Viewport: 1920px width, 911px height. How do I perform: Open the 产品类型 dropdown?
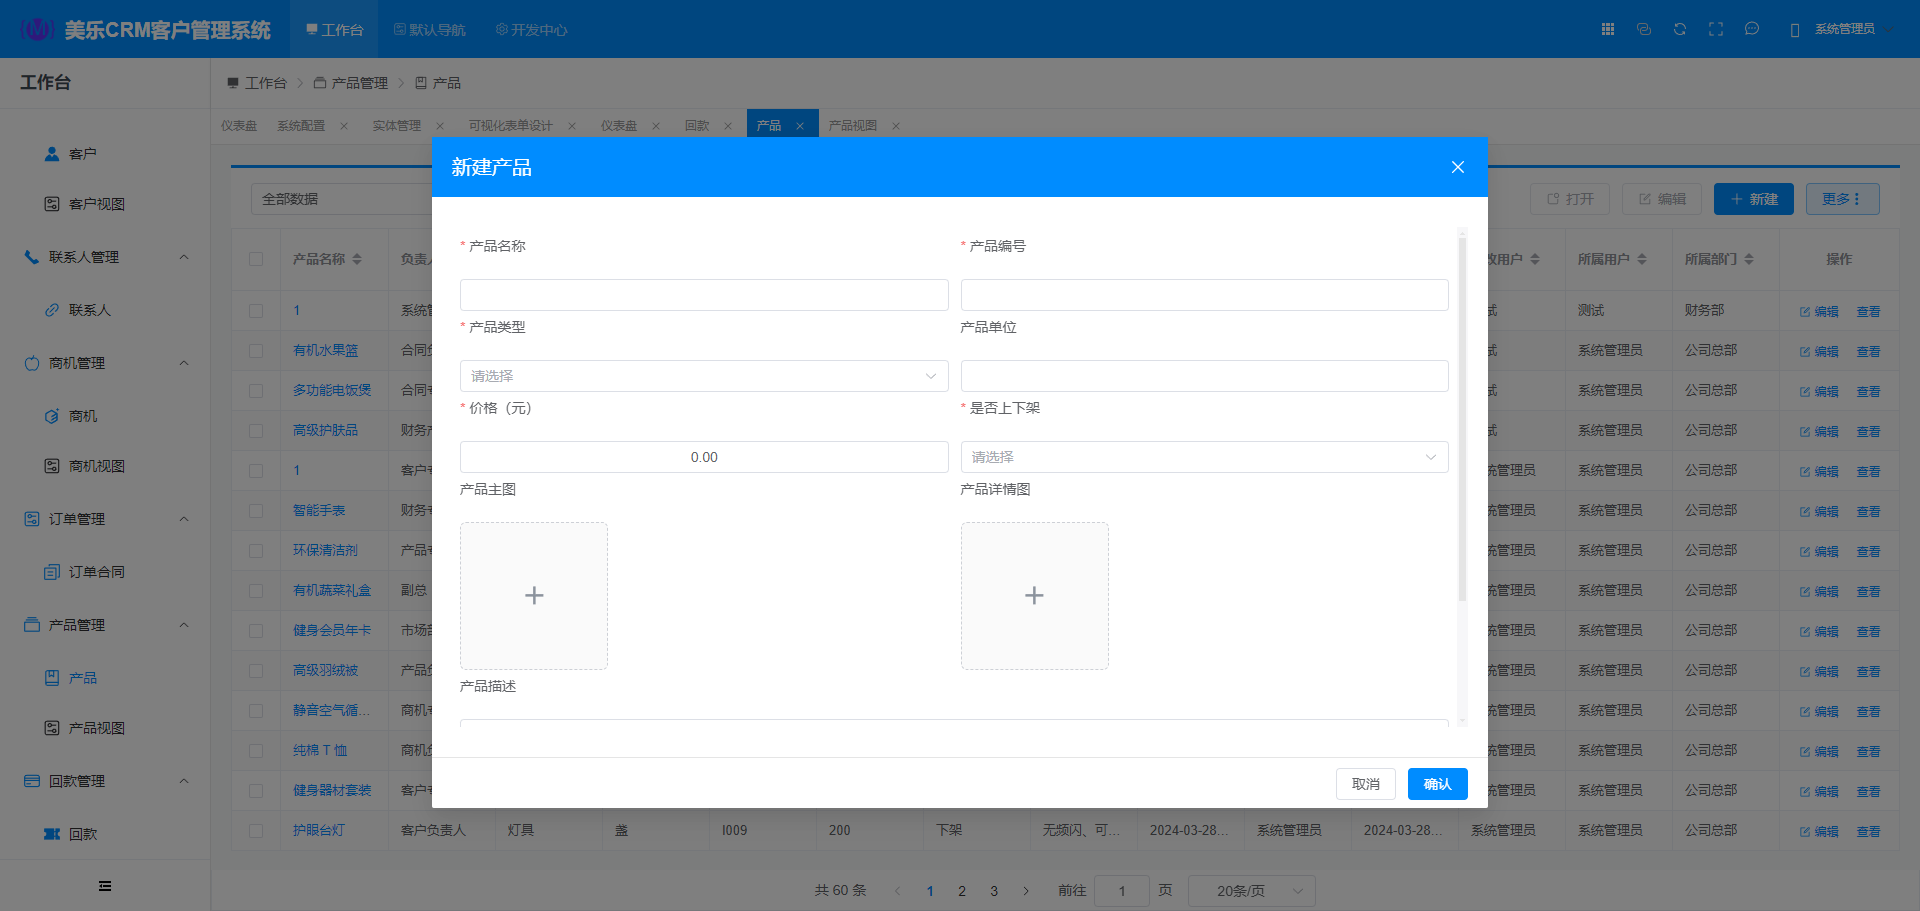coord(704,376)
